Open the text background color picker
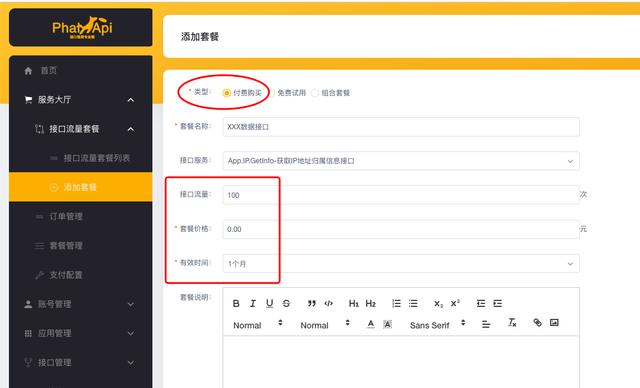Image resolution: width=640 pixels, height=388 pixels. [x=387, y=324]
